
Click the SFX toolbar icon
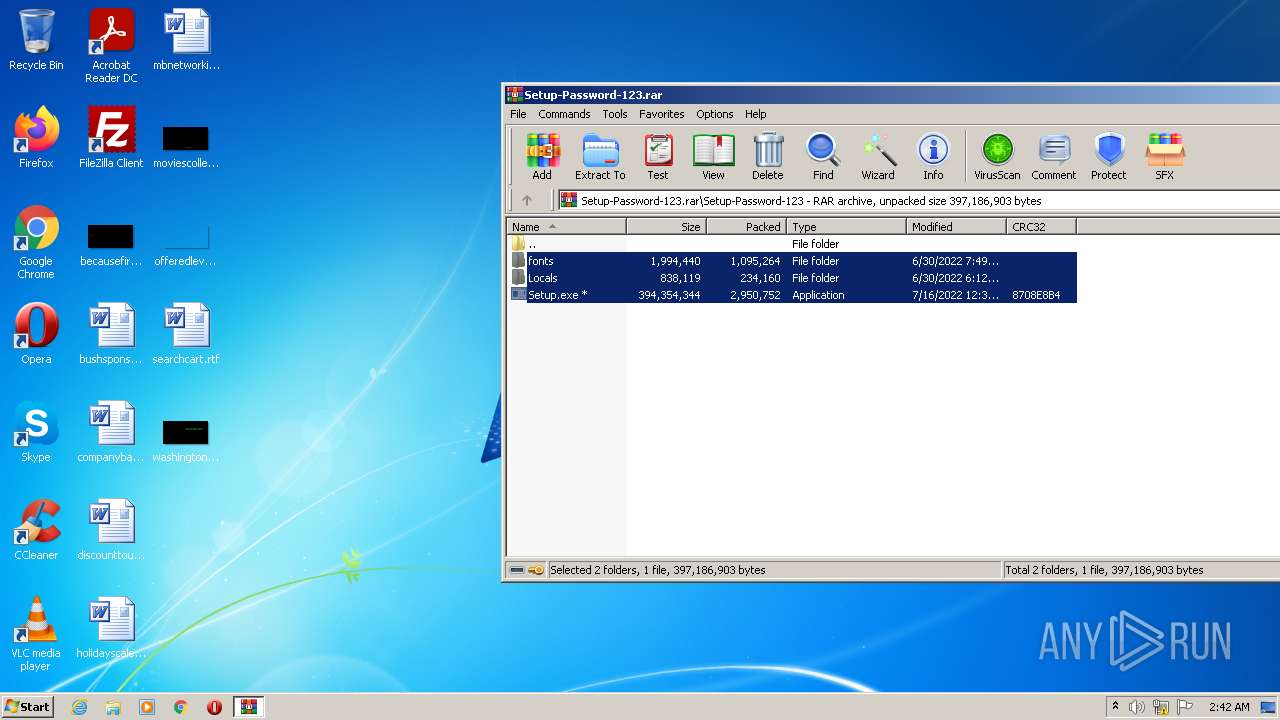pos(1165,157)
